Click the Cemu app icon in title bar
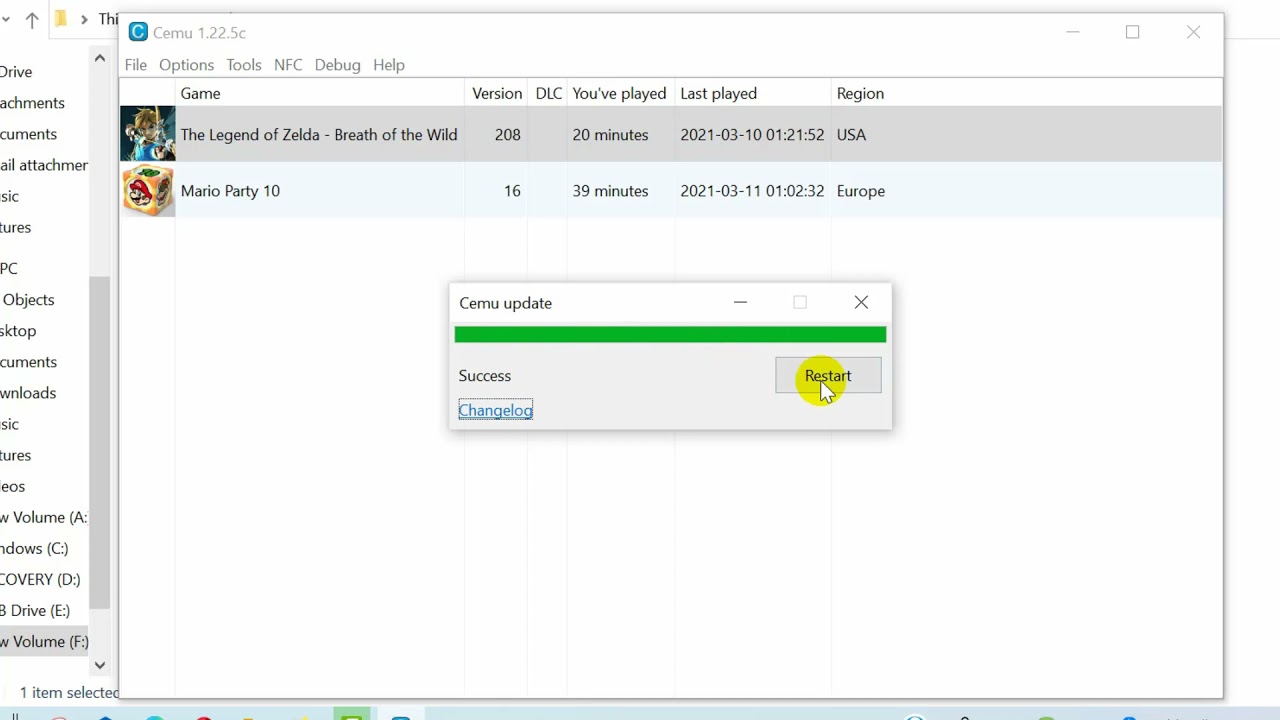 click(138, 32)
